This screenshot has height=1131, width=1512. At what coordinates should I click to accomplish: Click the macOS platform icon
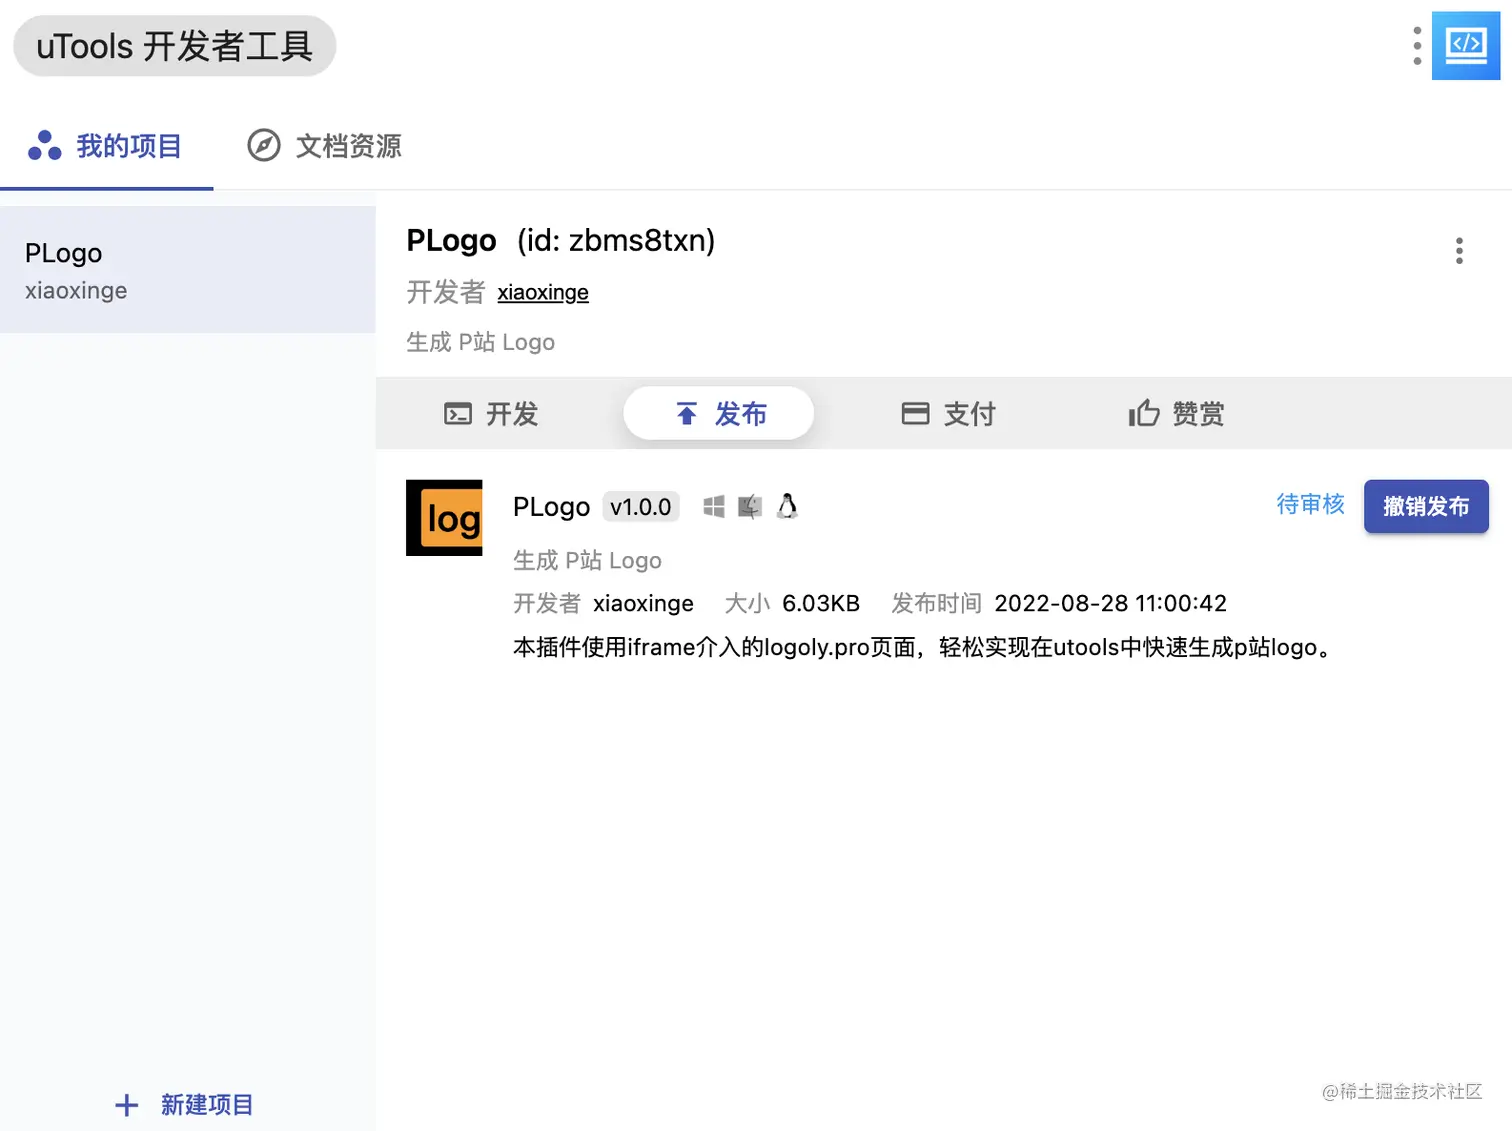[x=750, y=507]
